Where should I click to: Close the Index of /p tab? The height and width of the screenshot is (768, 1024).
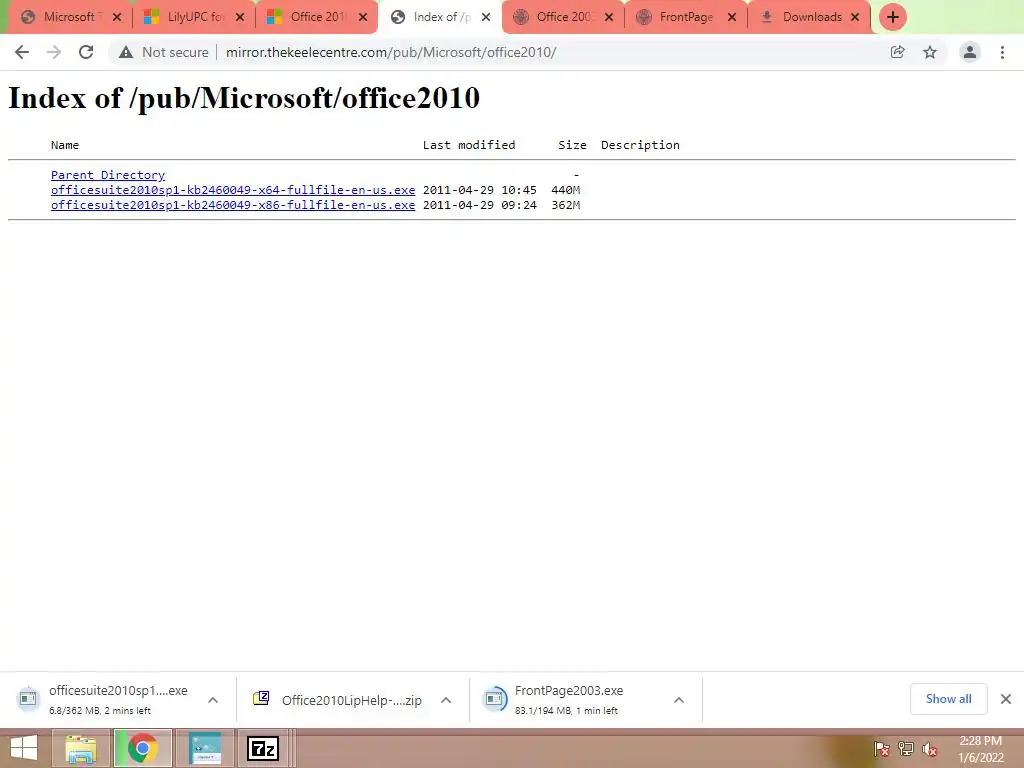[x=486, y=17]
